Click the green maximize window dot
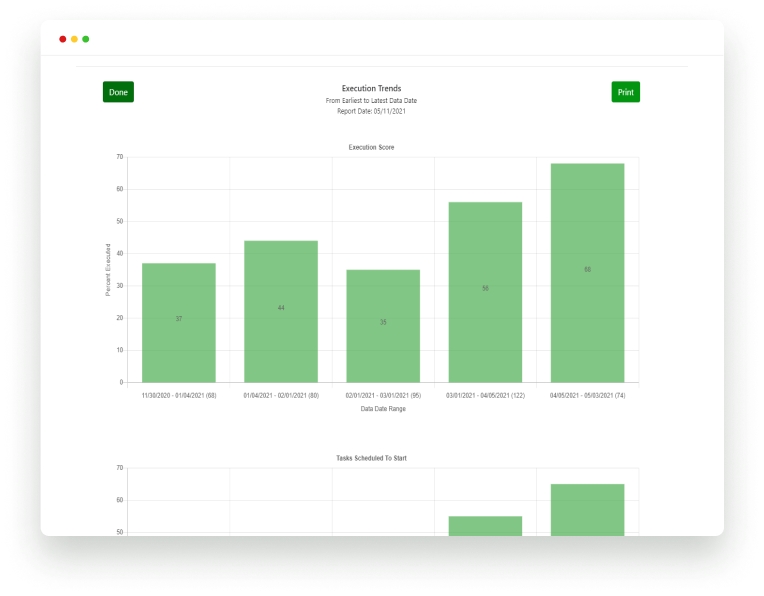 point(86,39)
